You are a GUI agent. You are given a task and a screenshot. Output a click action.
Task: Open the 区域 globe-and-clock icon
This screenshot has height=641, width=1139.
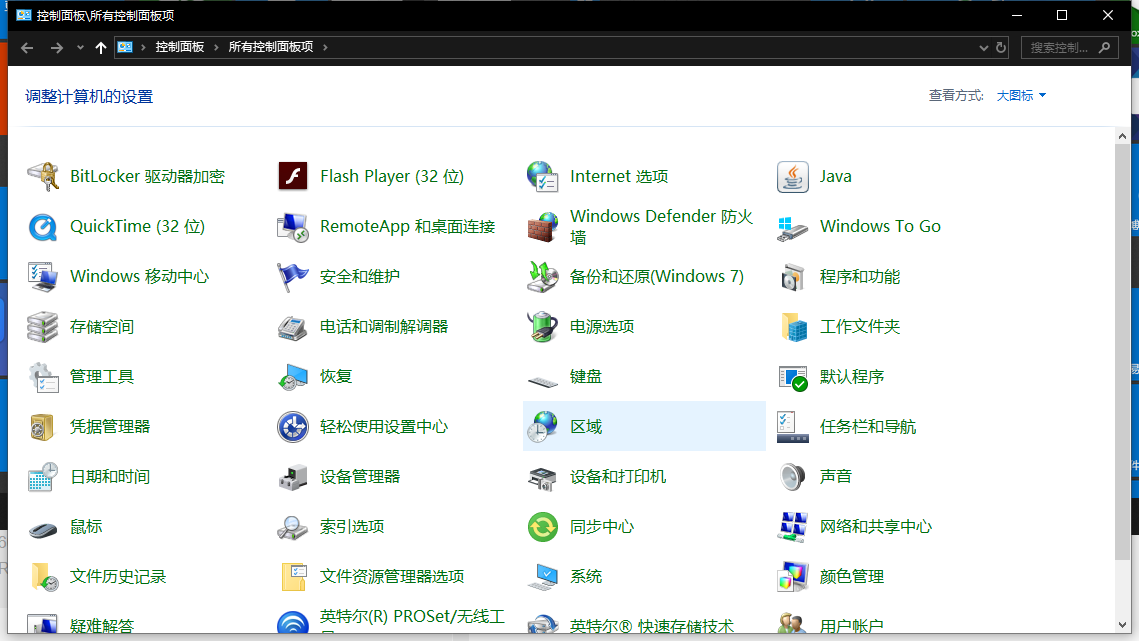coord(543,427)
